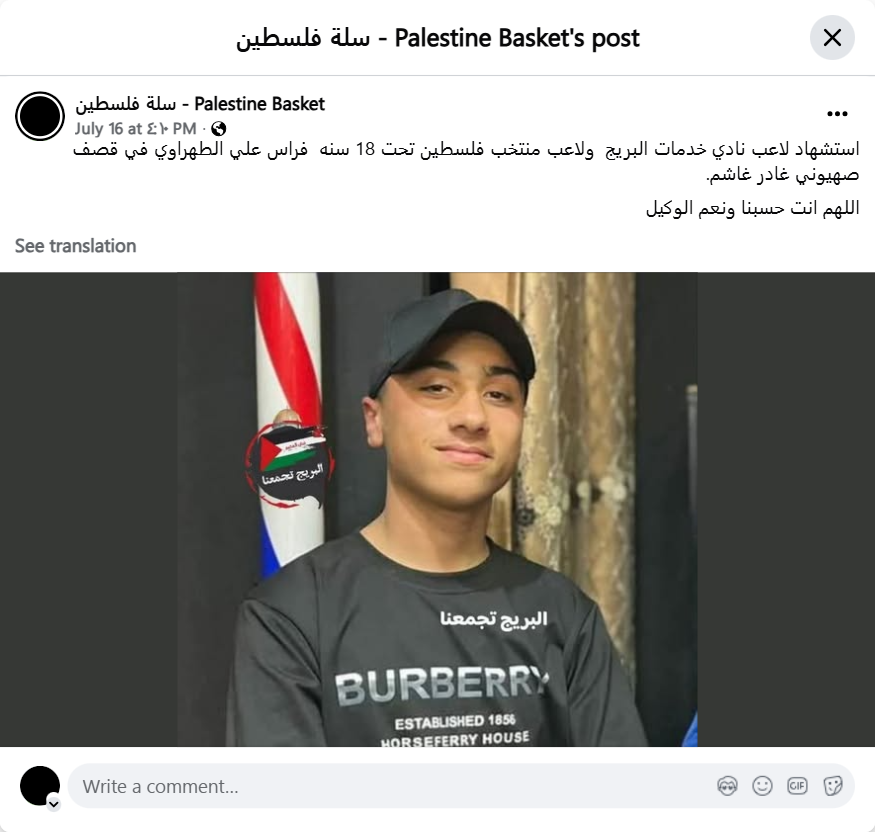Click the Arabic prayer line above See translation
Screen dimensions: 875x832
753,208
